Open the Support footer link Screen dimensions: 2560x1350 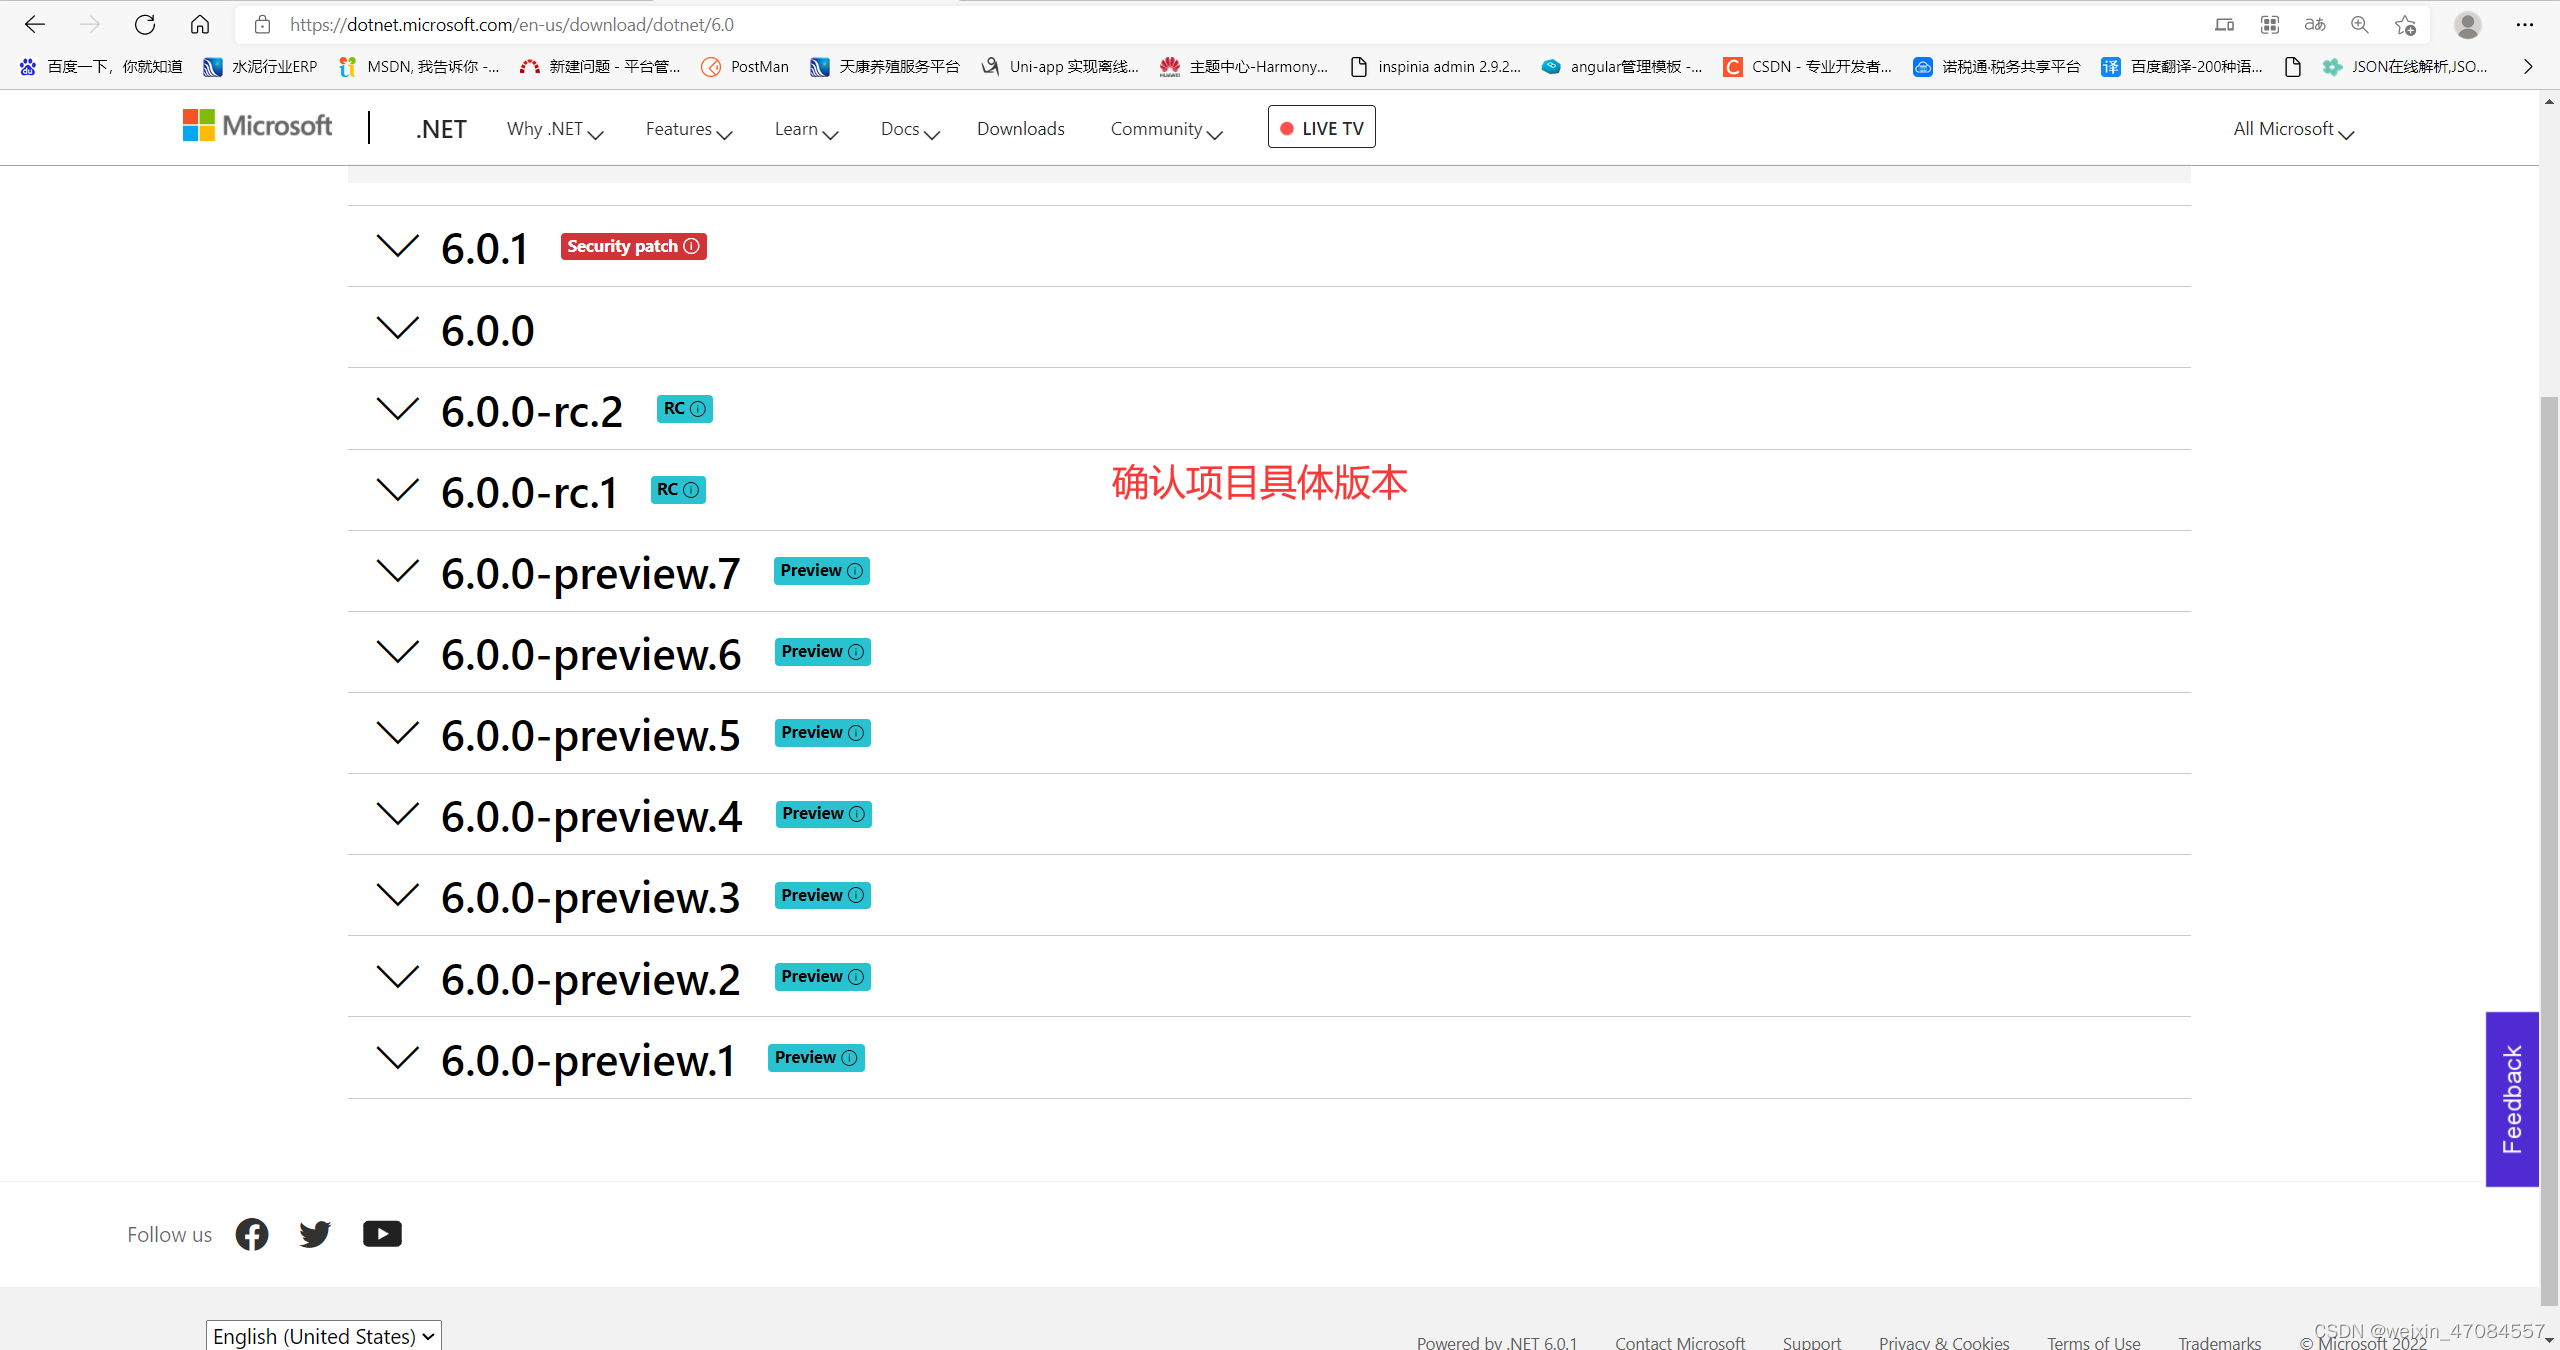coord(1812,1341)
